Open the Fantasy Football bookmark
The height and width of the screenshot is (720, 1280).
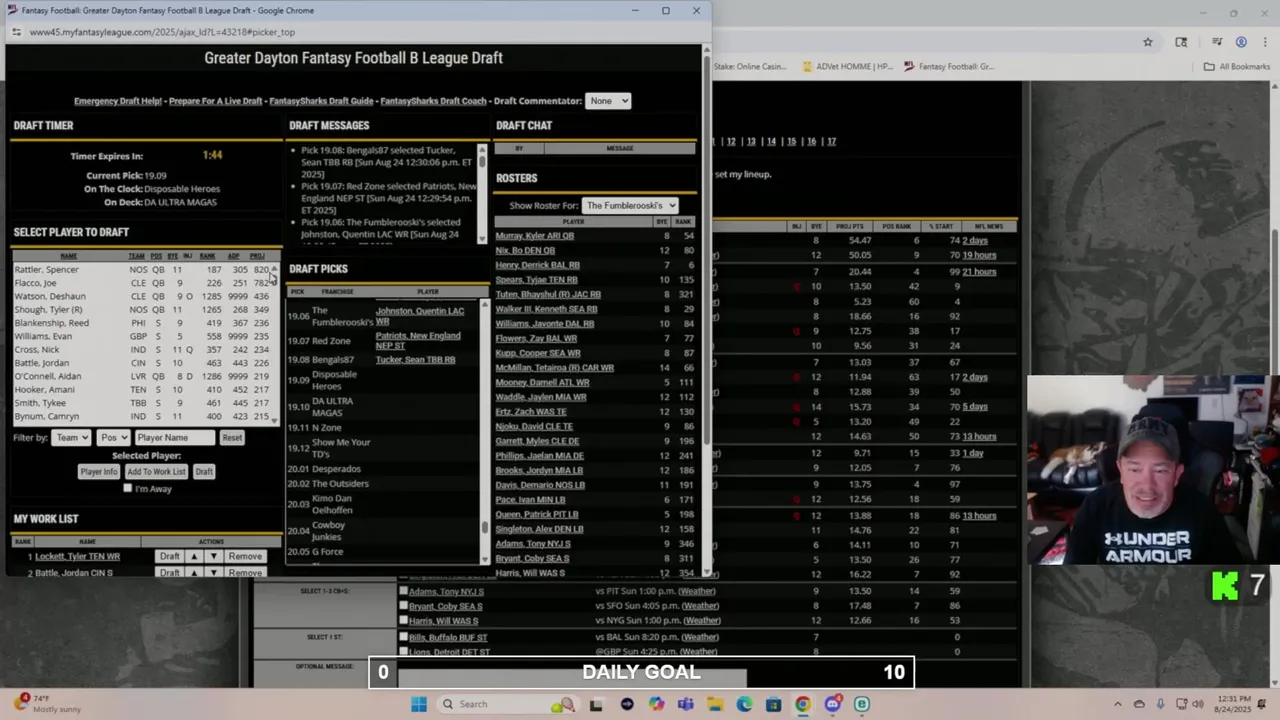tap(948, 67)
